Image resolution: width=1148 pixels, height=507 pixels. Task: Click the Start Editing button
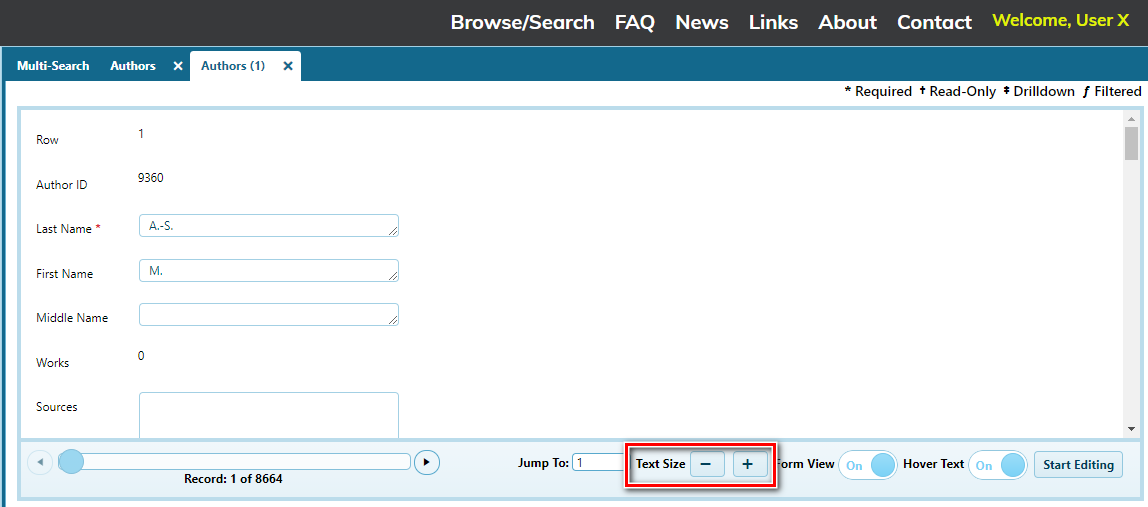click(x=1078, y=465)
